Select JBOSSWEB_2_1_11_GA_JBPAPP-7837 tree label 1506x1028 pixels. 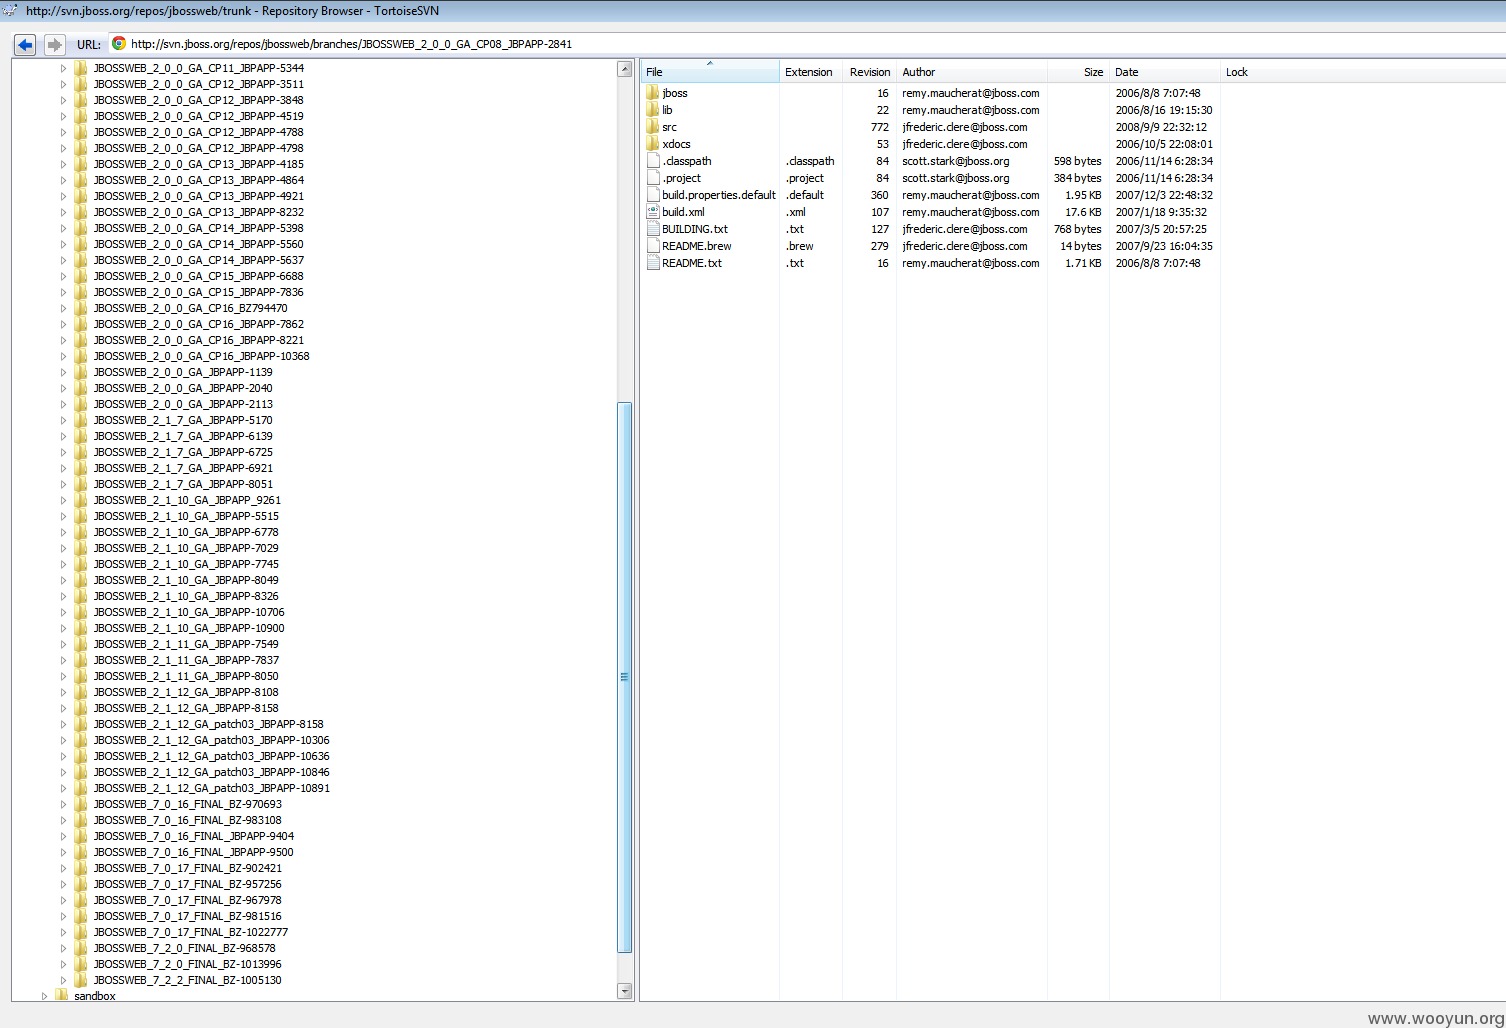pyautogui.click(x=186, y=660)
